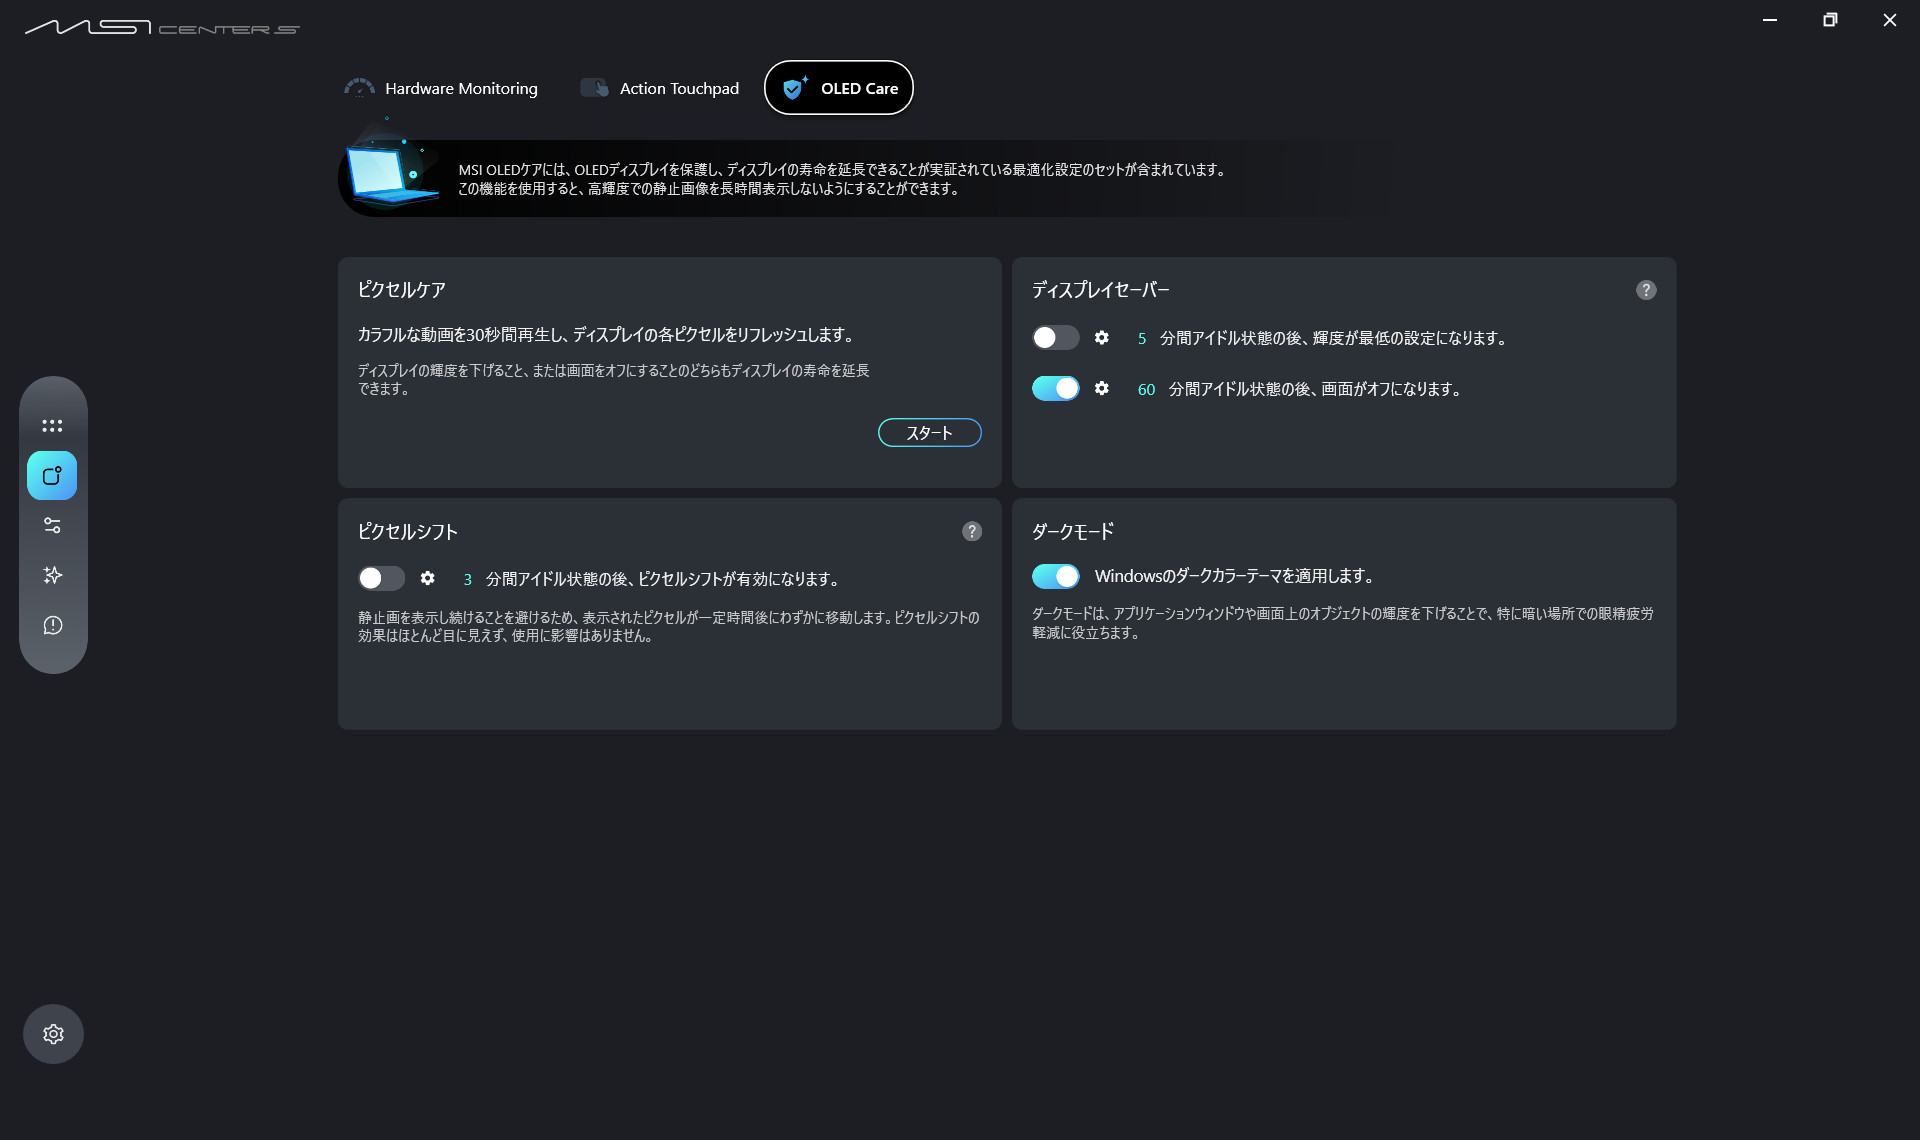The height and width of the screenshot is (1140, 1920).
Task: Click the Windowsのダークカラーテーマを適用します text
Action: click(x=1235, y=576)
